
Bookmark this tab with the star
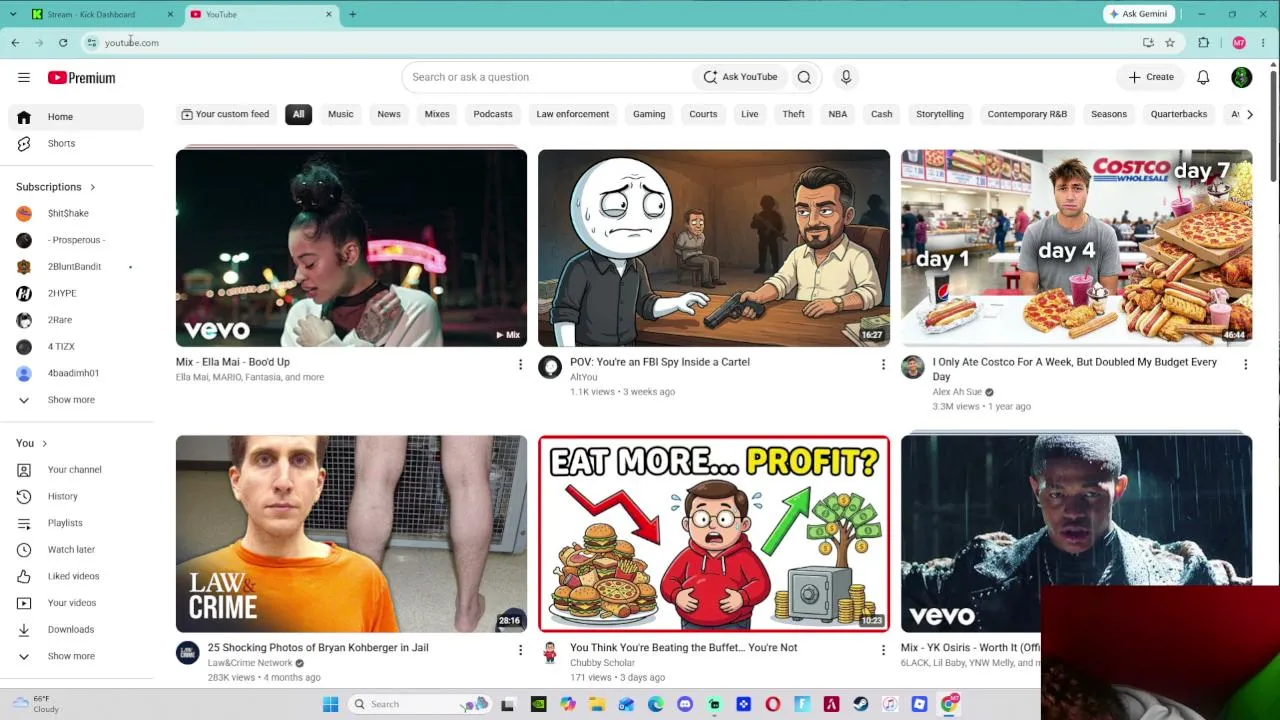pyautogui.click(x=1170, y=42)
